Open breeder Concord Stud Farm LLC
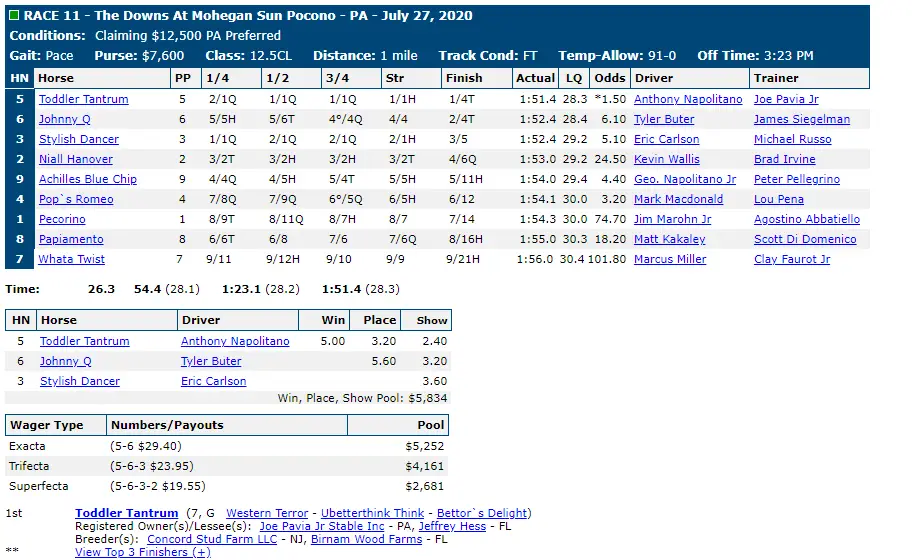The image size is (921, 560). tap(212, 539)
